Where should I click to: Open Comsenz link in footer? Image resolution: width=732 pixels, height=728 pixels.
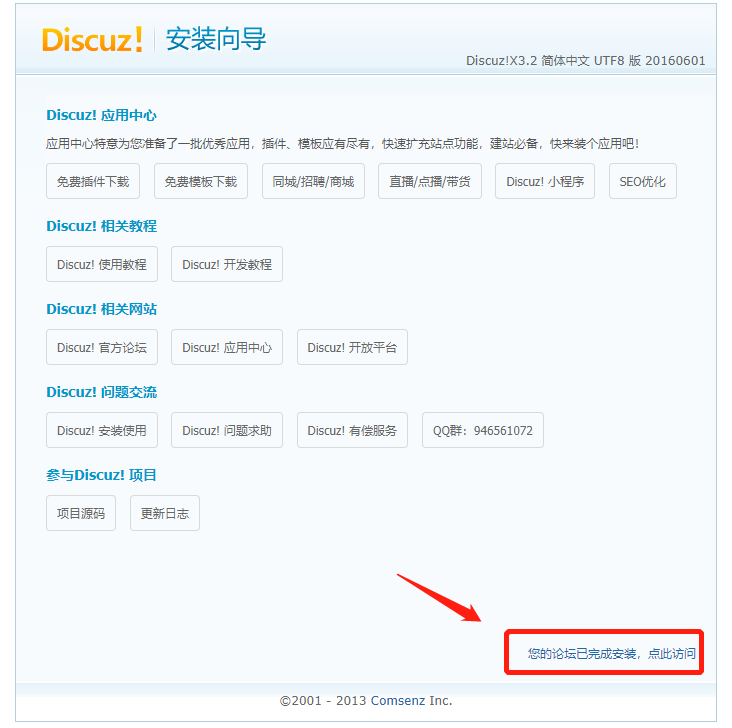[x=398, y=700]
